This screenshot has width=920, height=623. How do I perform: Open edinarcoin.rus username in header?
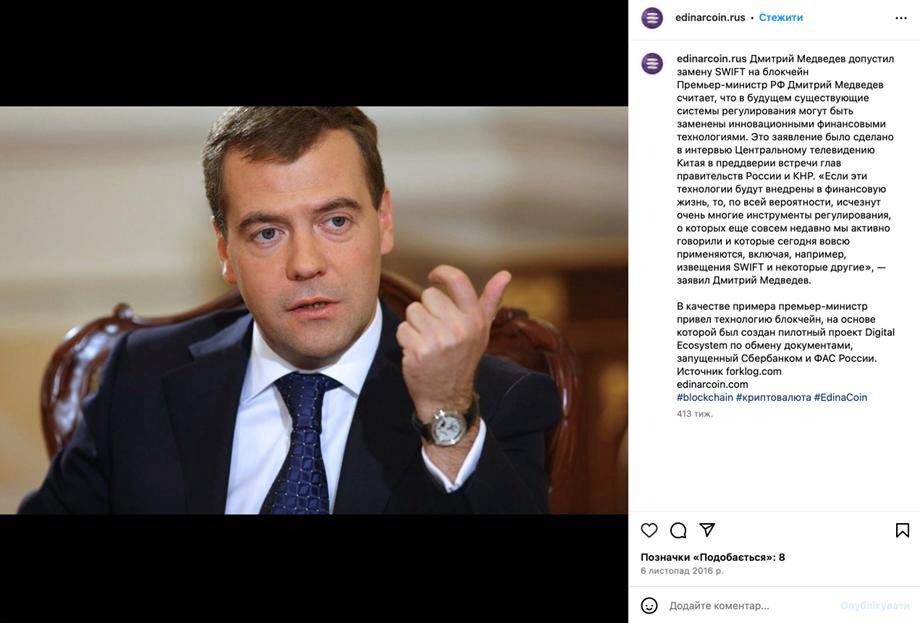coord(710,18)
